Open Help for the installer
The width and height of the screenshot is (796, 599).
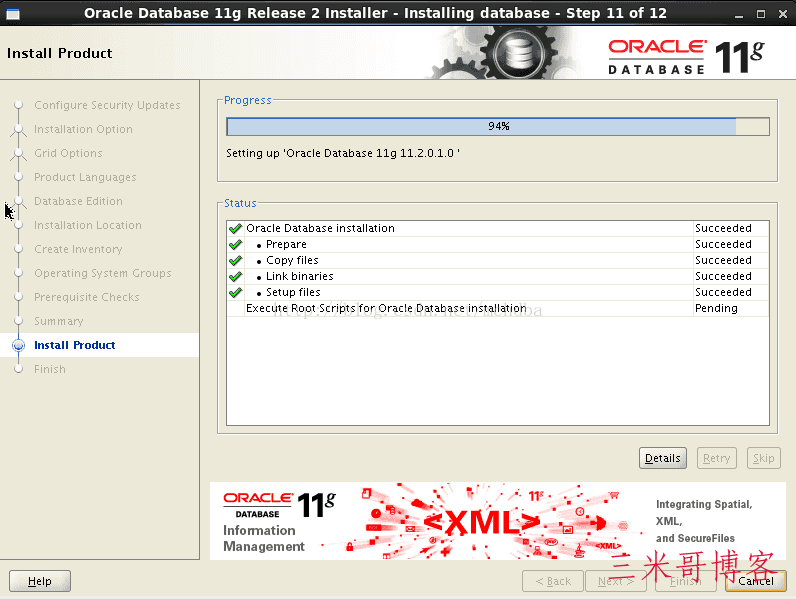pos(40,581)
